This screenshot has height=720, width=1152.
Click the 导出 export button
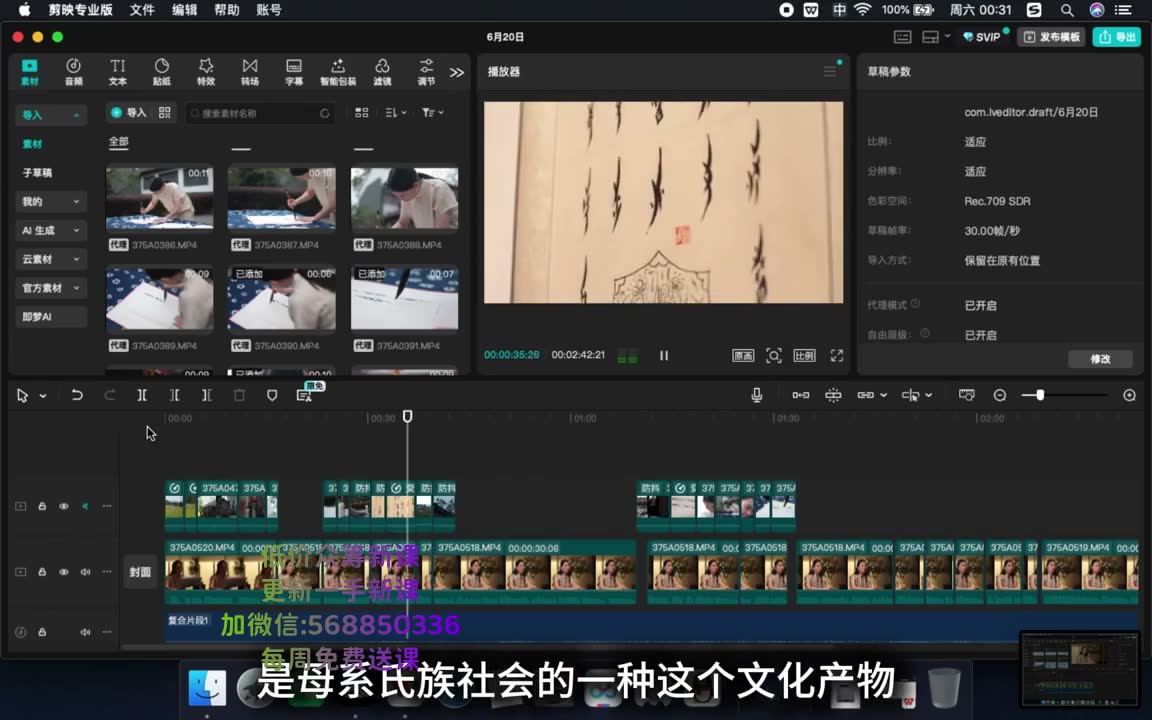point(1117,37)
